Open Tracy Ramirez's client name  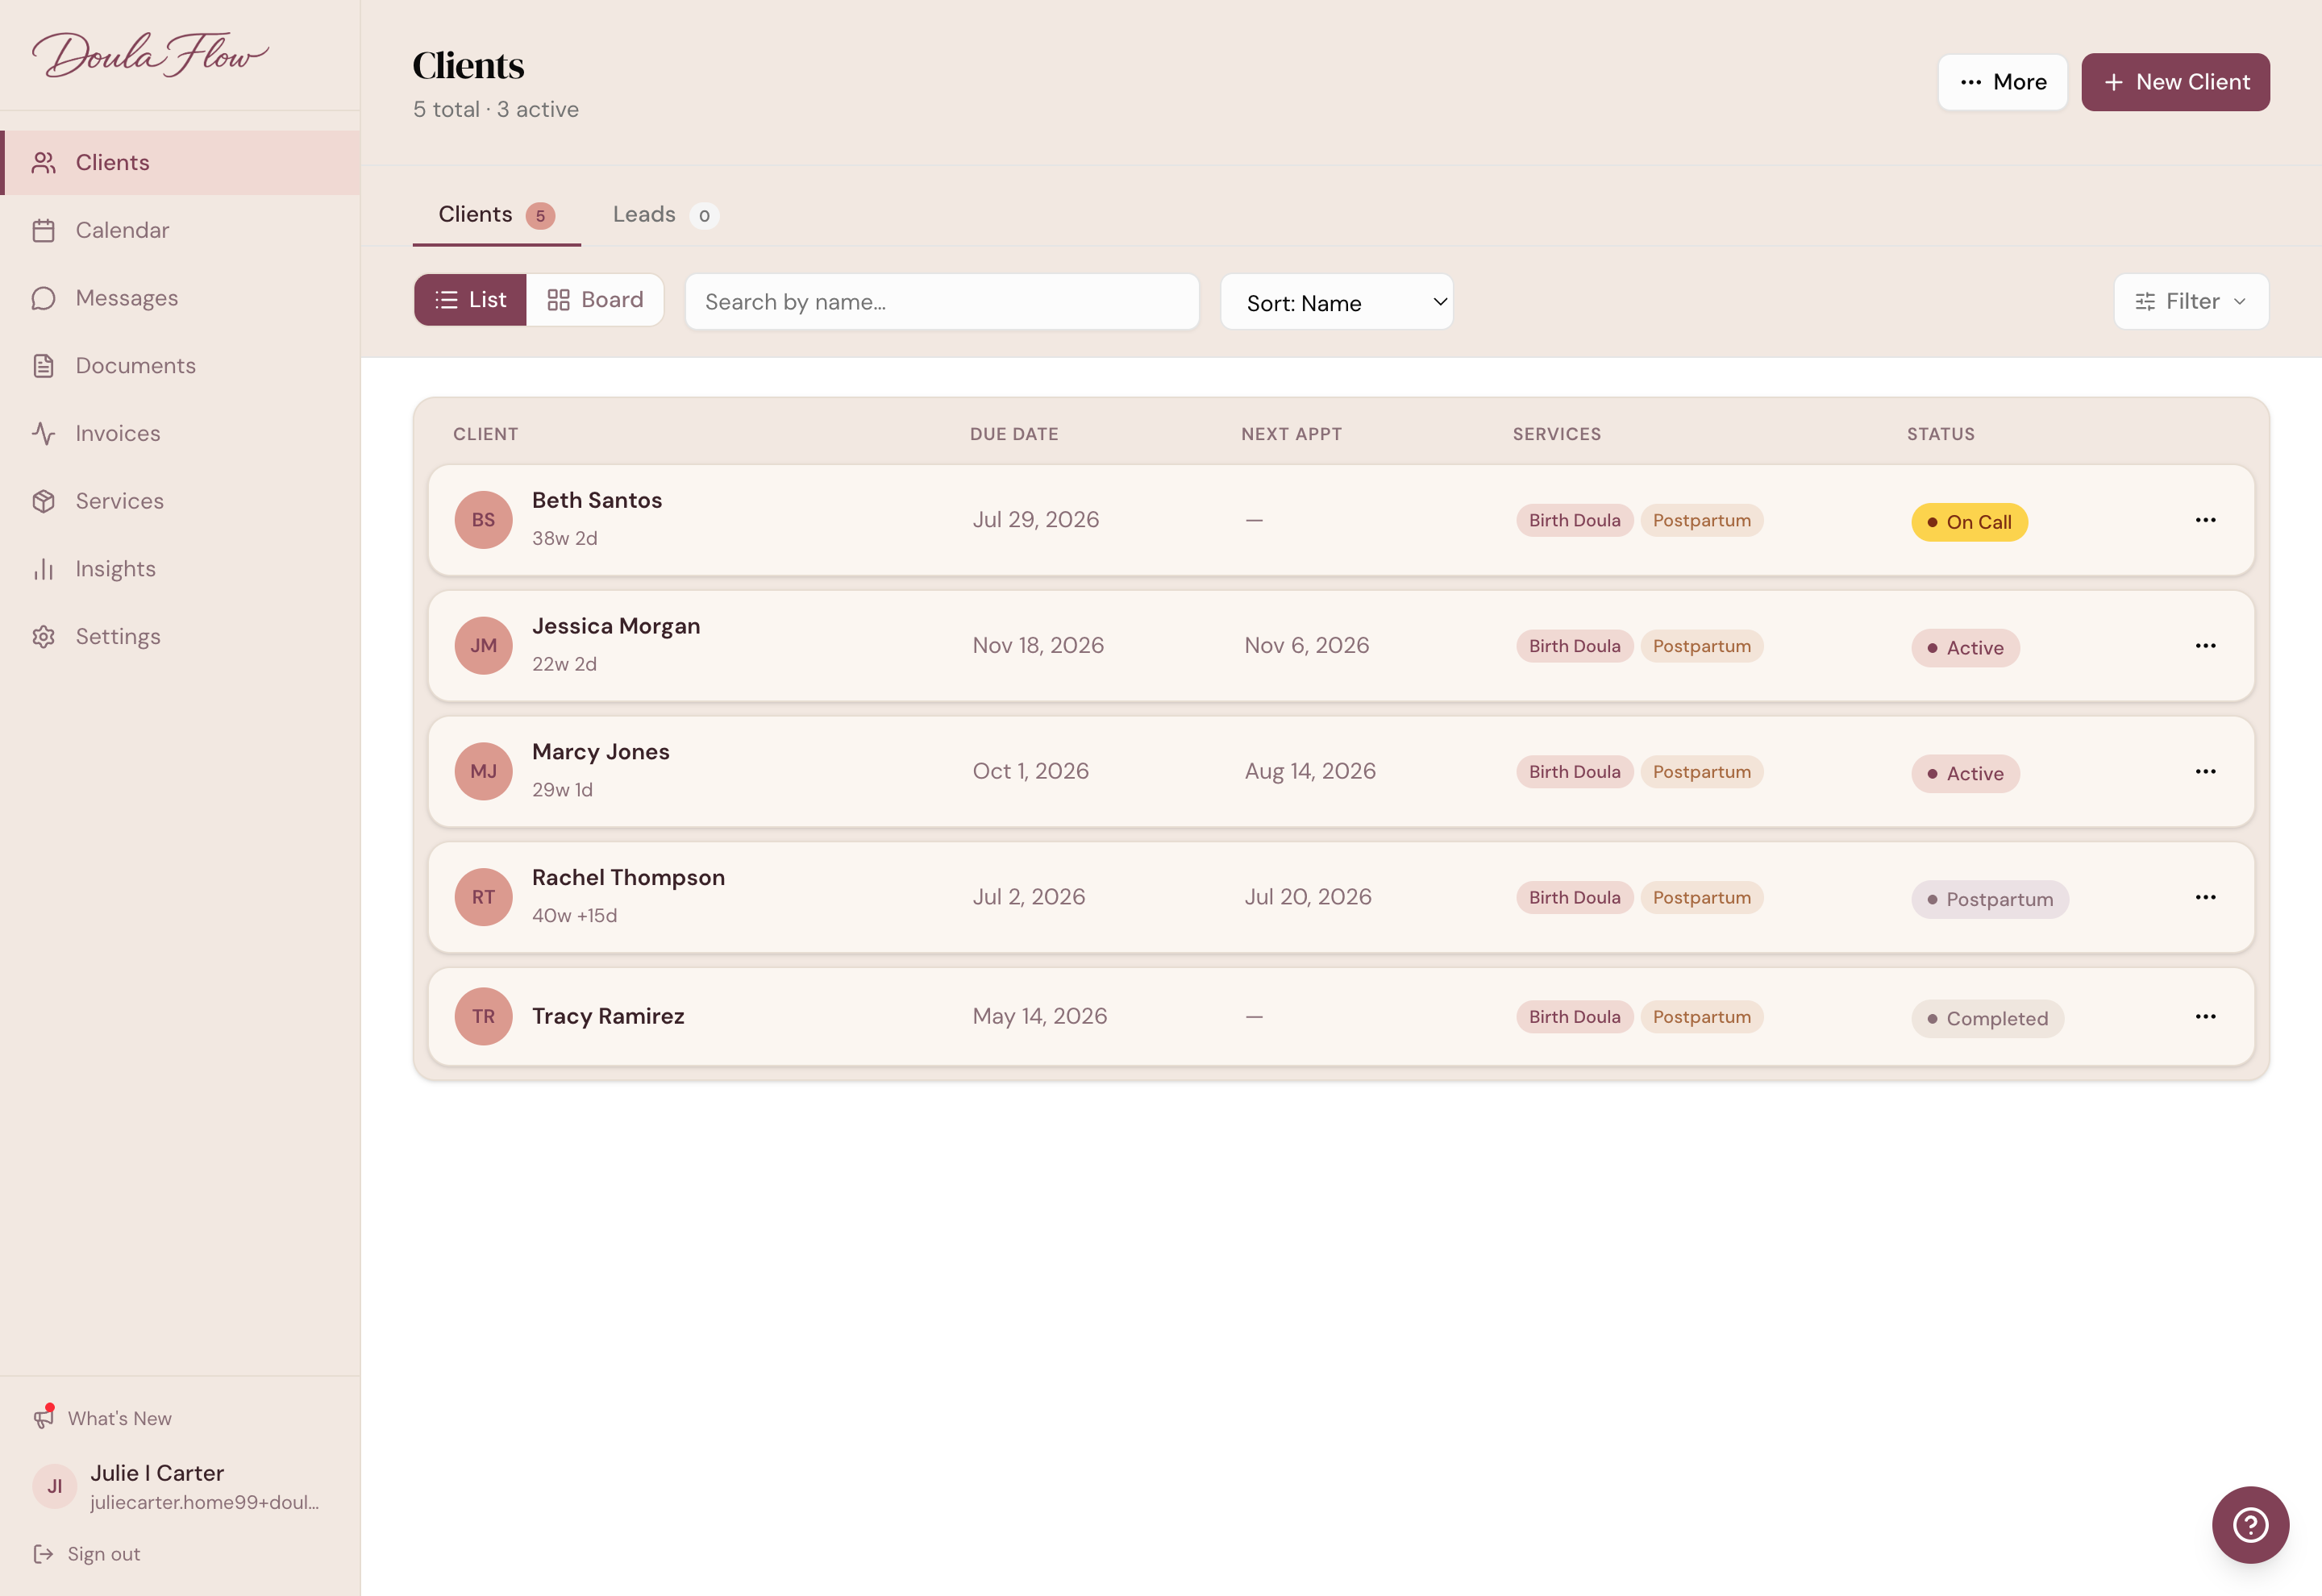[608, 1016]
